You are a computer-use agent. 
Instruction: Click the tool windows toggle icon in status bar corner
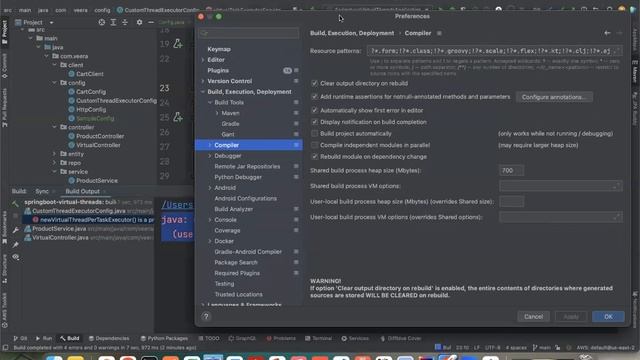coord(5,348)
